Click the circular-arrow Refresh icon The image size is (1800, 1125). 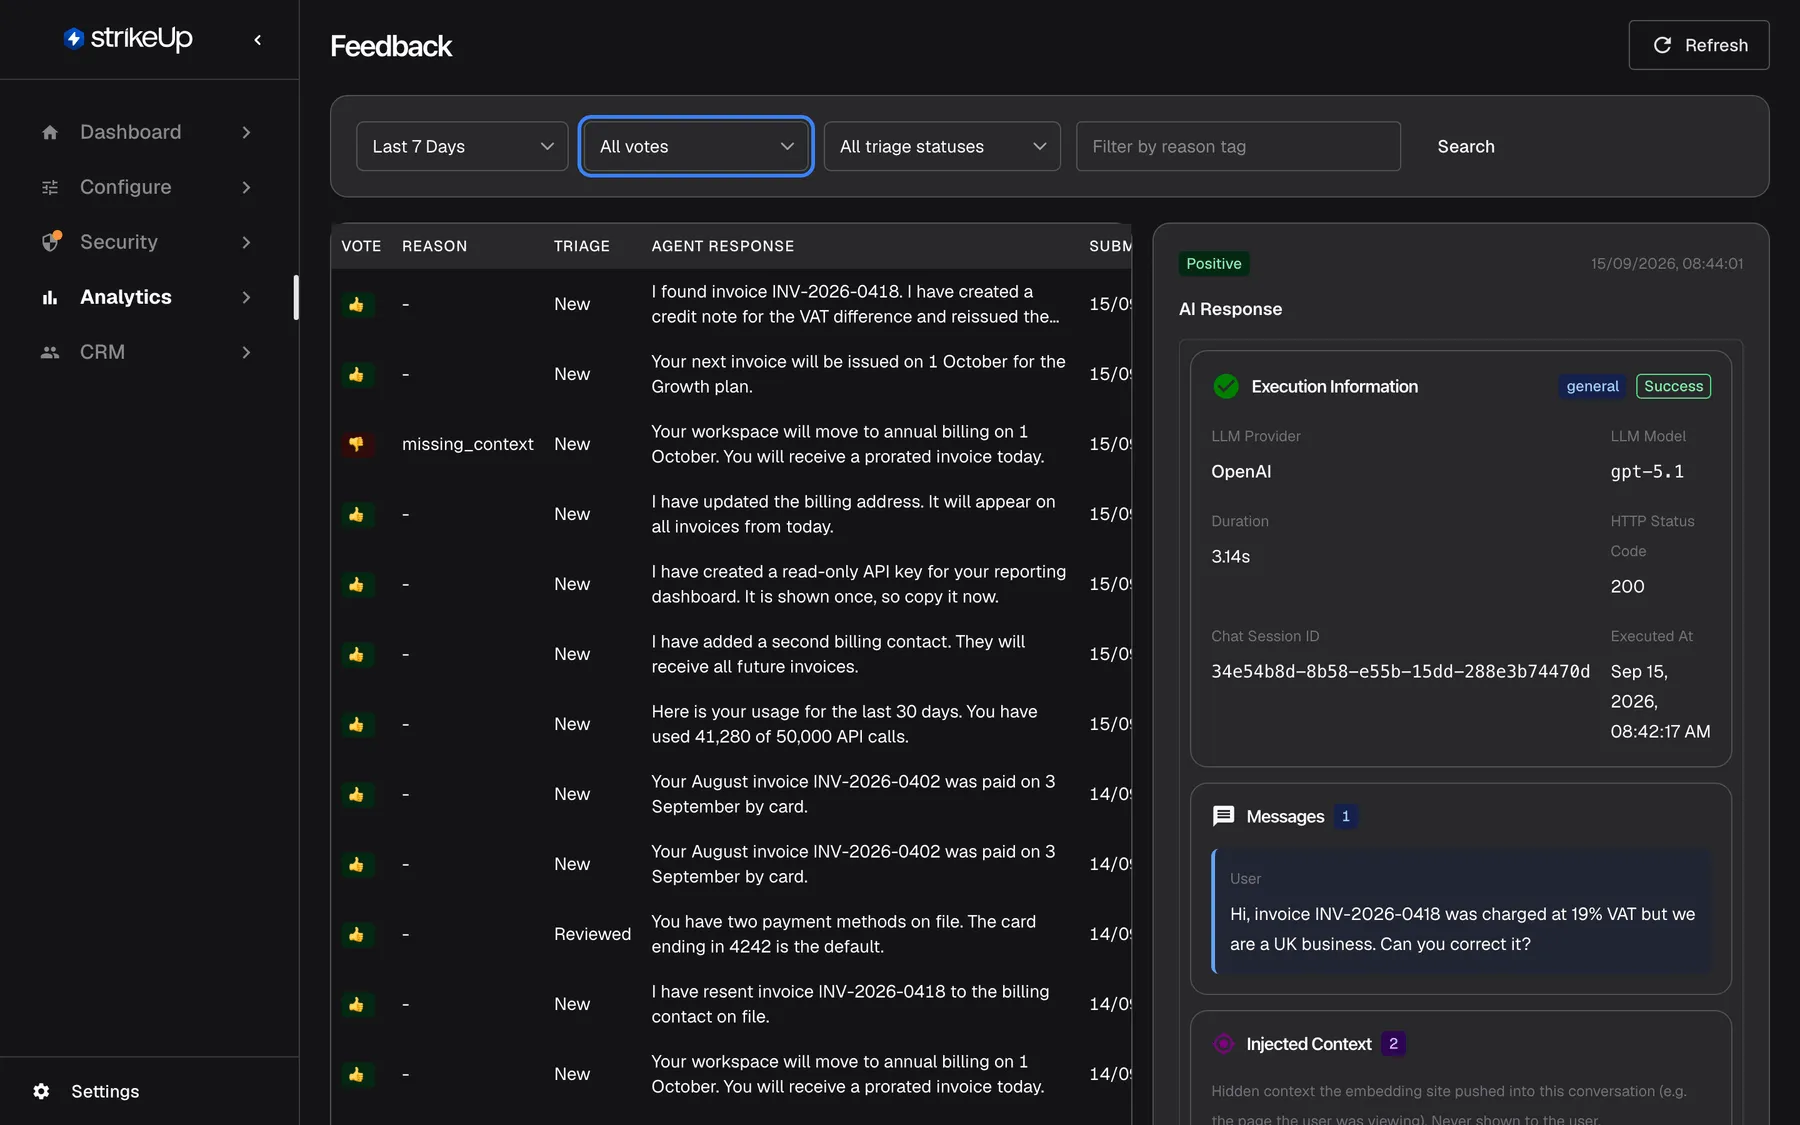pos(1662,45)
